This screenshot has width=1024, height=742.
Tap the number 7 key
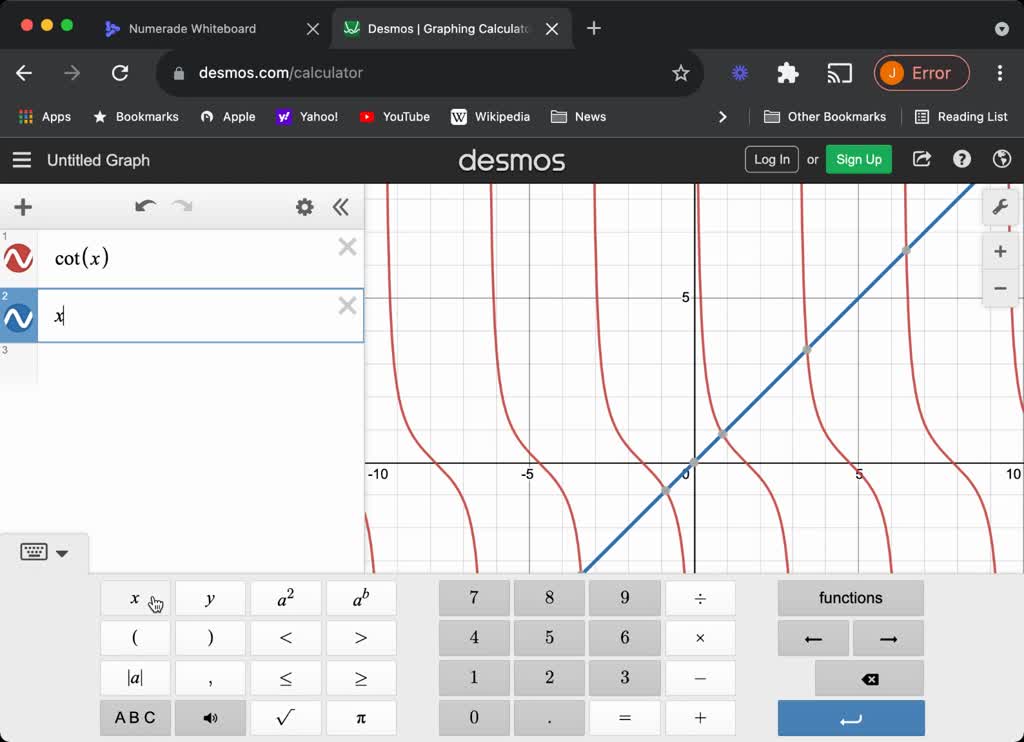pos(474,598)
